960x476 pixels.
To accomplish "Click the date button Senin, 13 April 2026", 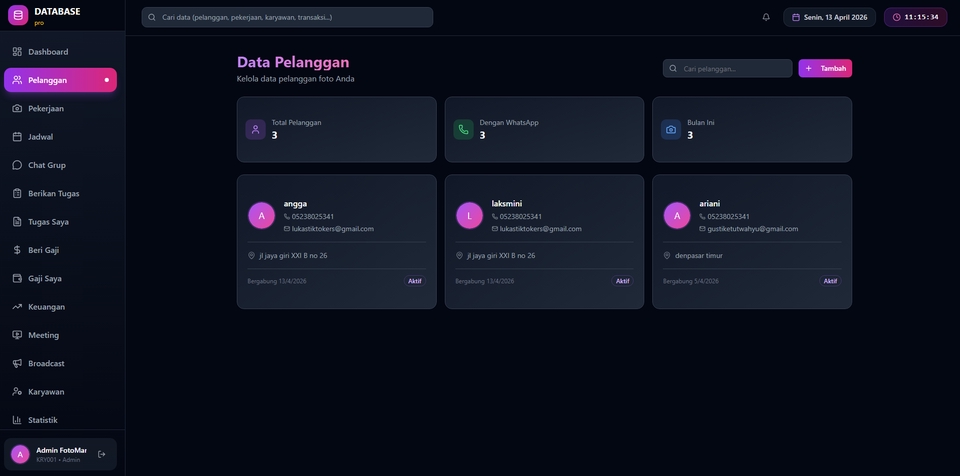I will point(830,17).
